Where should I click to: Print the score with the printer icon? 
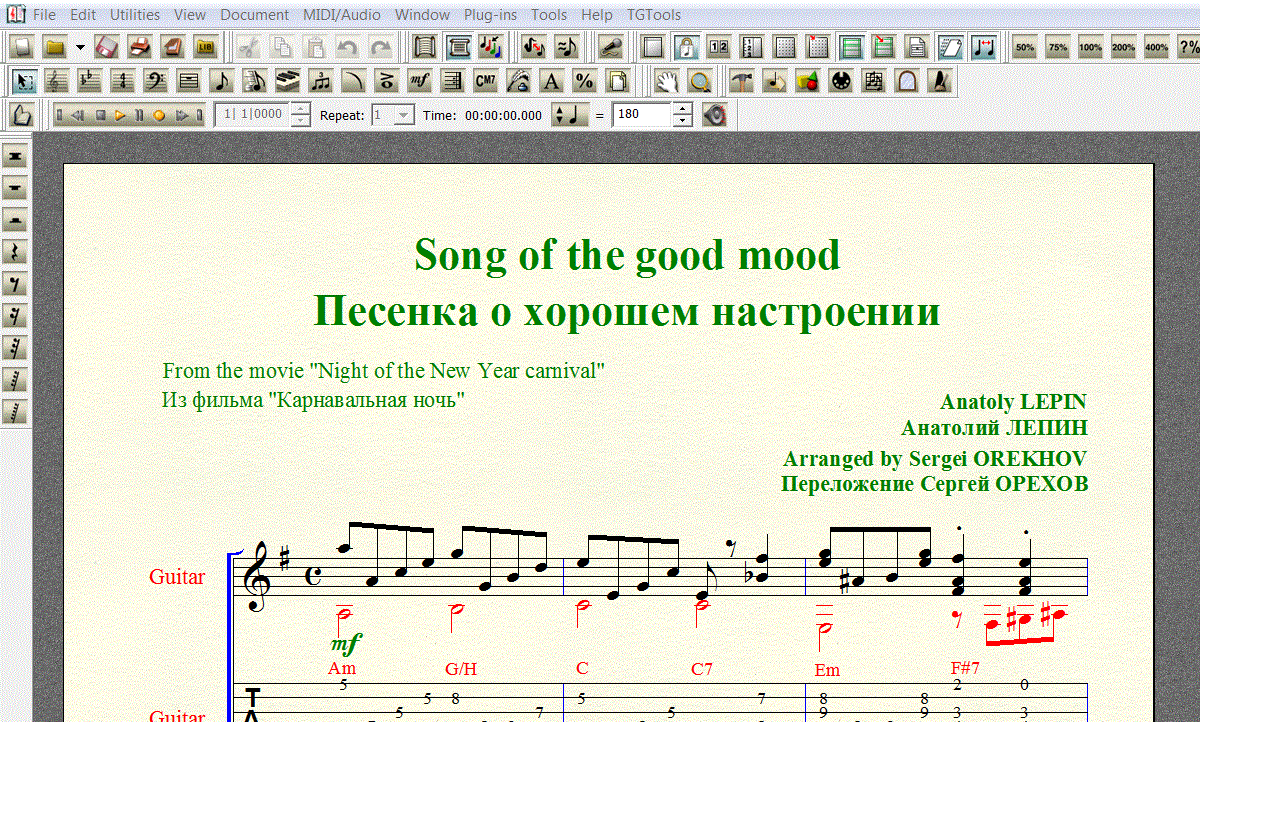click(x=139, y=47)
